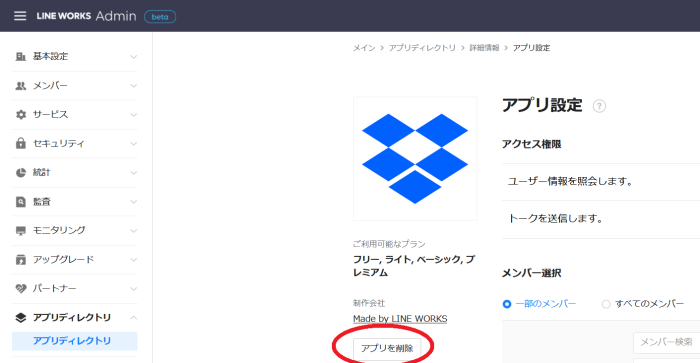Collapse the アプリディレクトリ section chevron
The width and height of the screenshot is (700, 363).
133,317
